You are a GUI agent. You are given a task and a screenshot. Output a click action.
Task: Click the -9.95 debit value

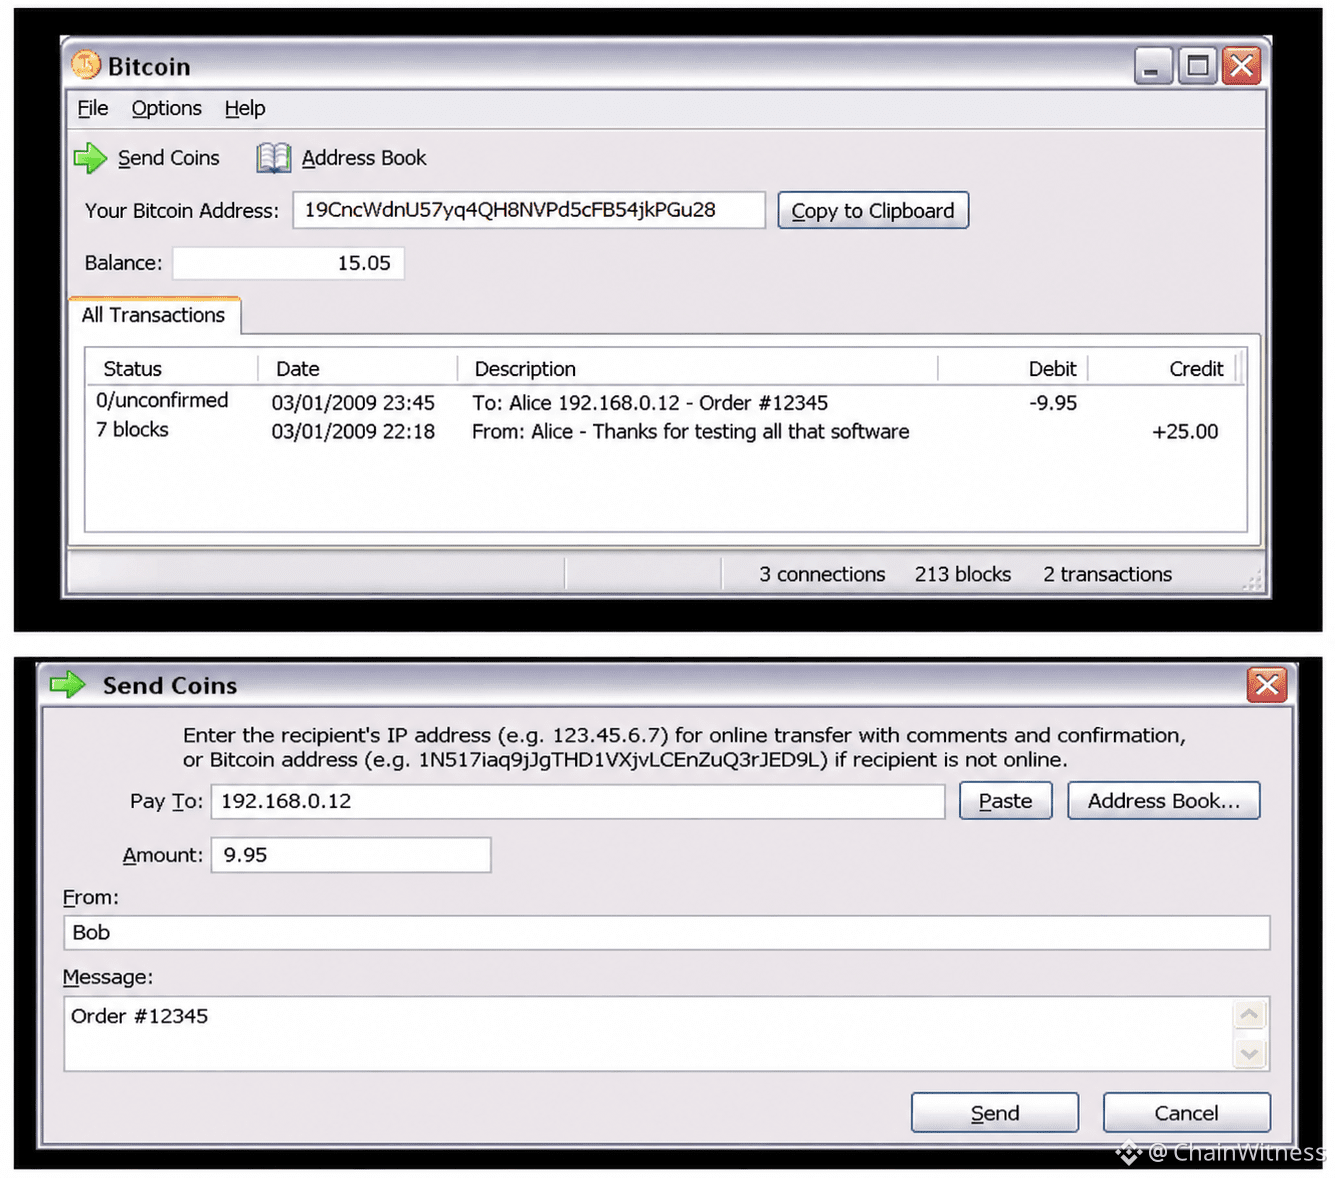point(1053,403)
